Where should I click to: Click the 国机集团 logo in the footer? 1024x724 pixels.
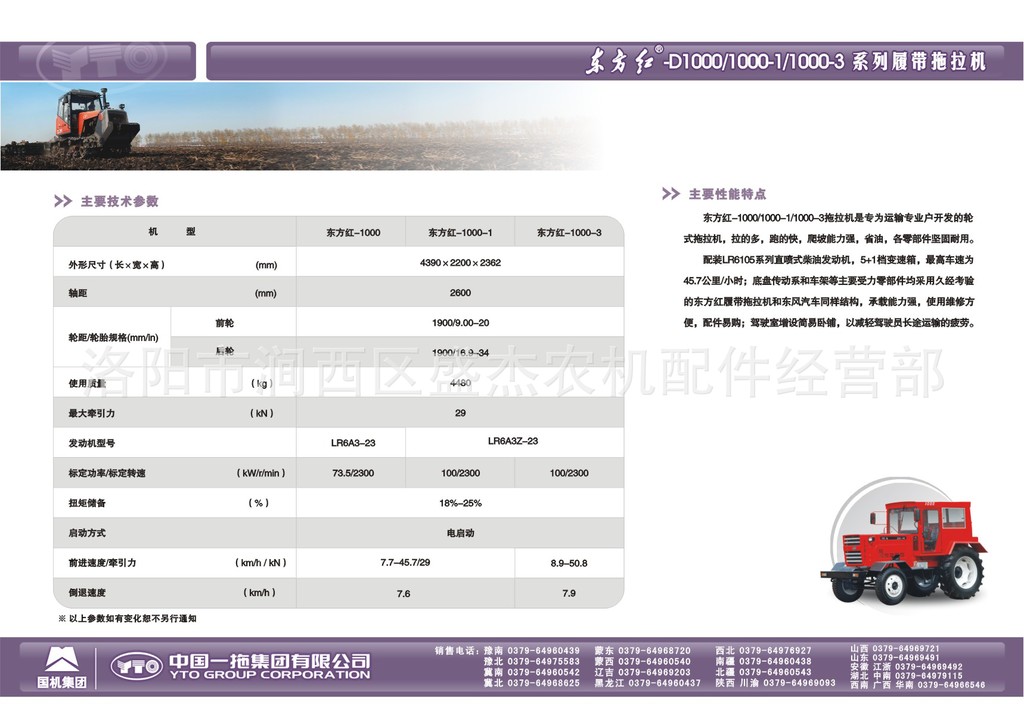tap(61, 667)
